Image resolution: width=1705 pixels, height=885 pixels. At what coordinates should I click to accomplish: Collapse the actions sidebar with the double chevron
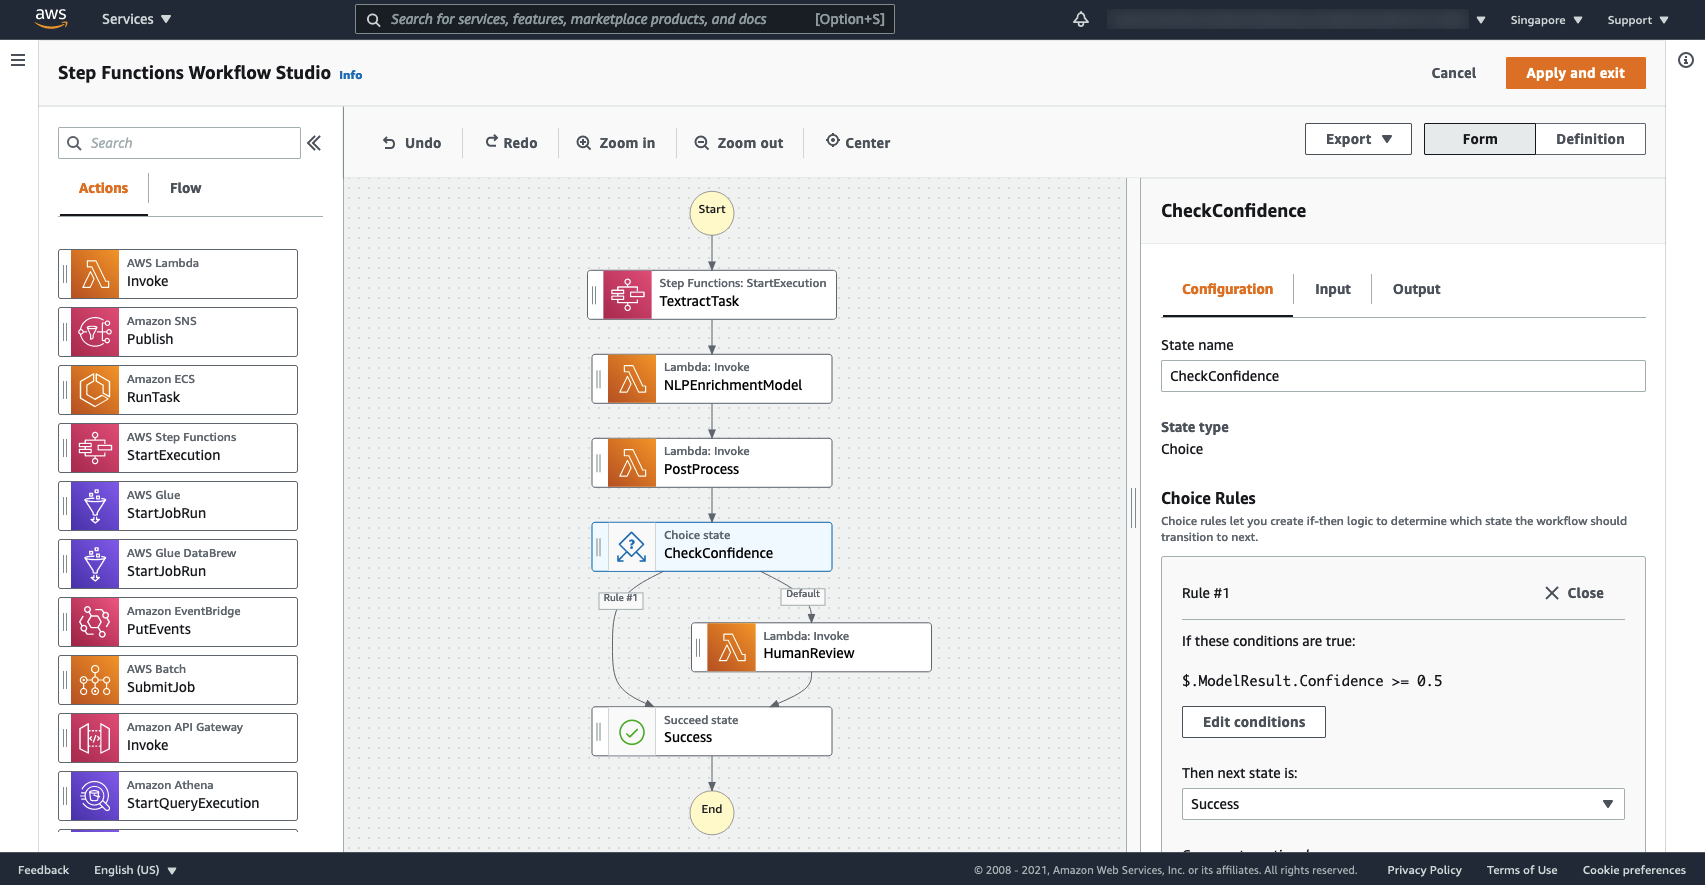pos(314,143)
